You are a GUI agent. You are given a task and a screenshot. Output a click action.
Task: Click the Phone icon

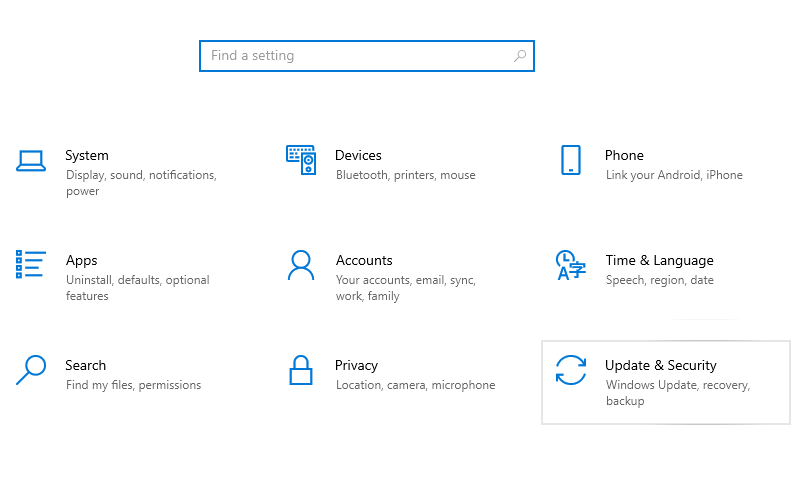[570, 160]
